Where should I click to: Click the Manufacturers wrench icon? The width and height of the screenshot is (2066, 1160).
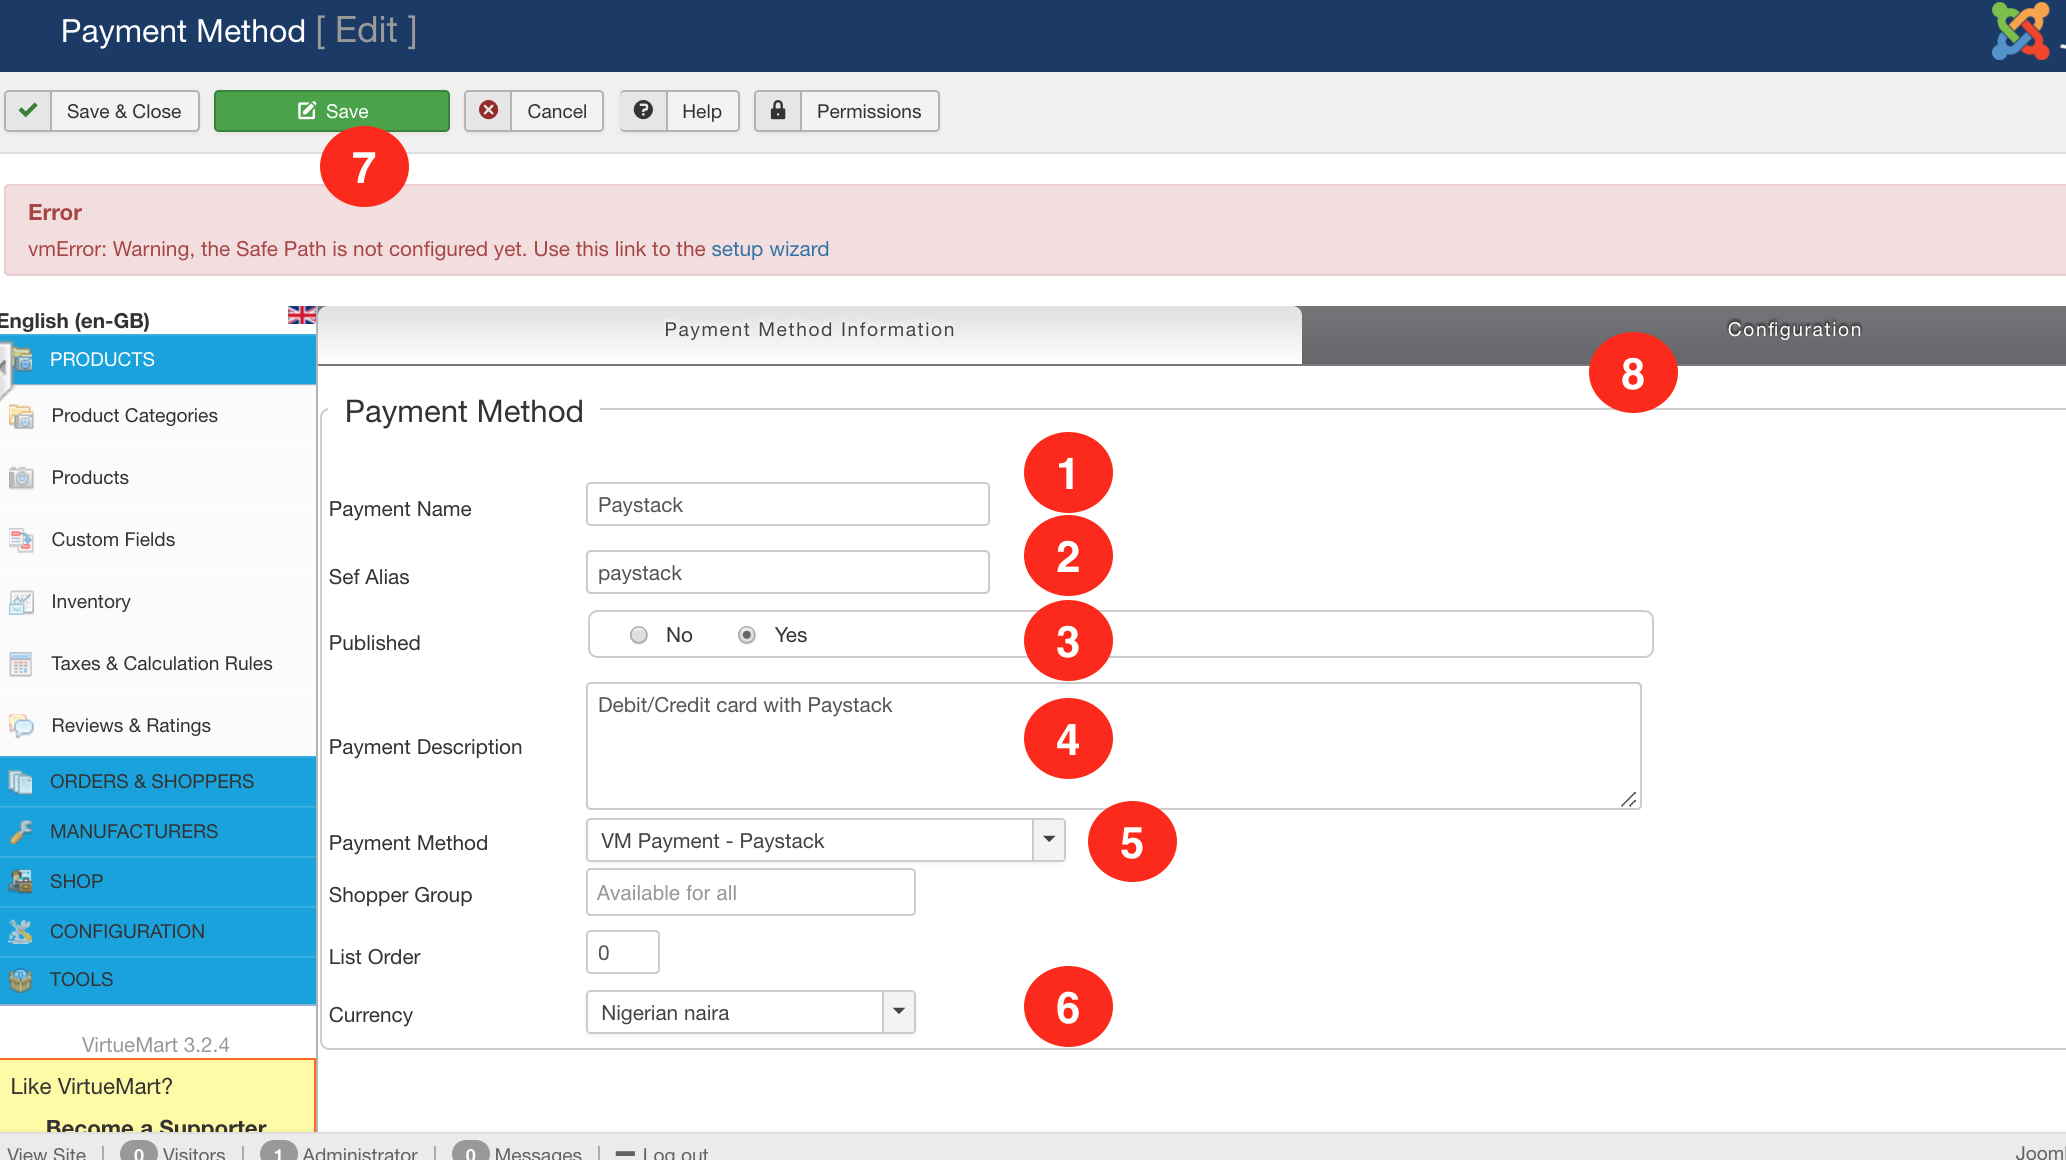tap(21, 831)
